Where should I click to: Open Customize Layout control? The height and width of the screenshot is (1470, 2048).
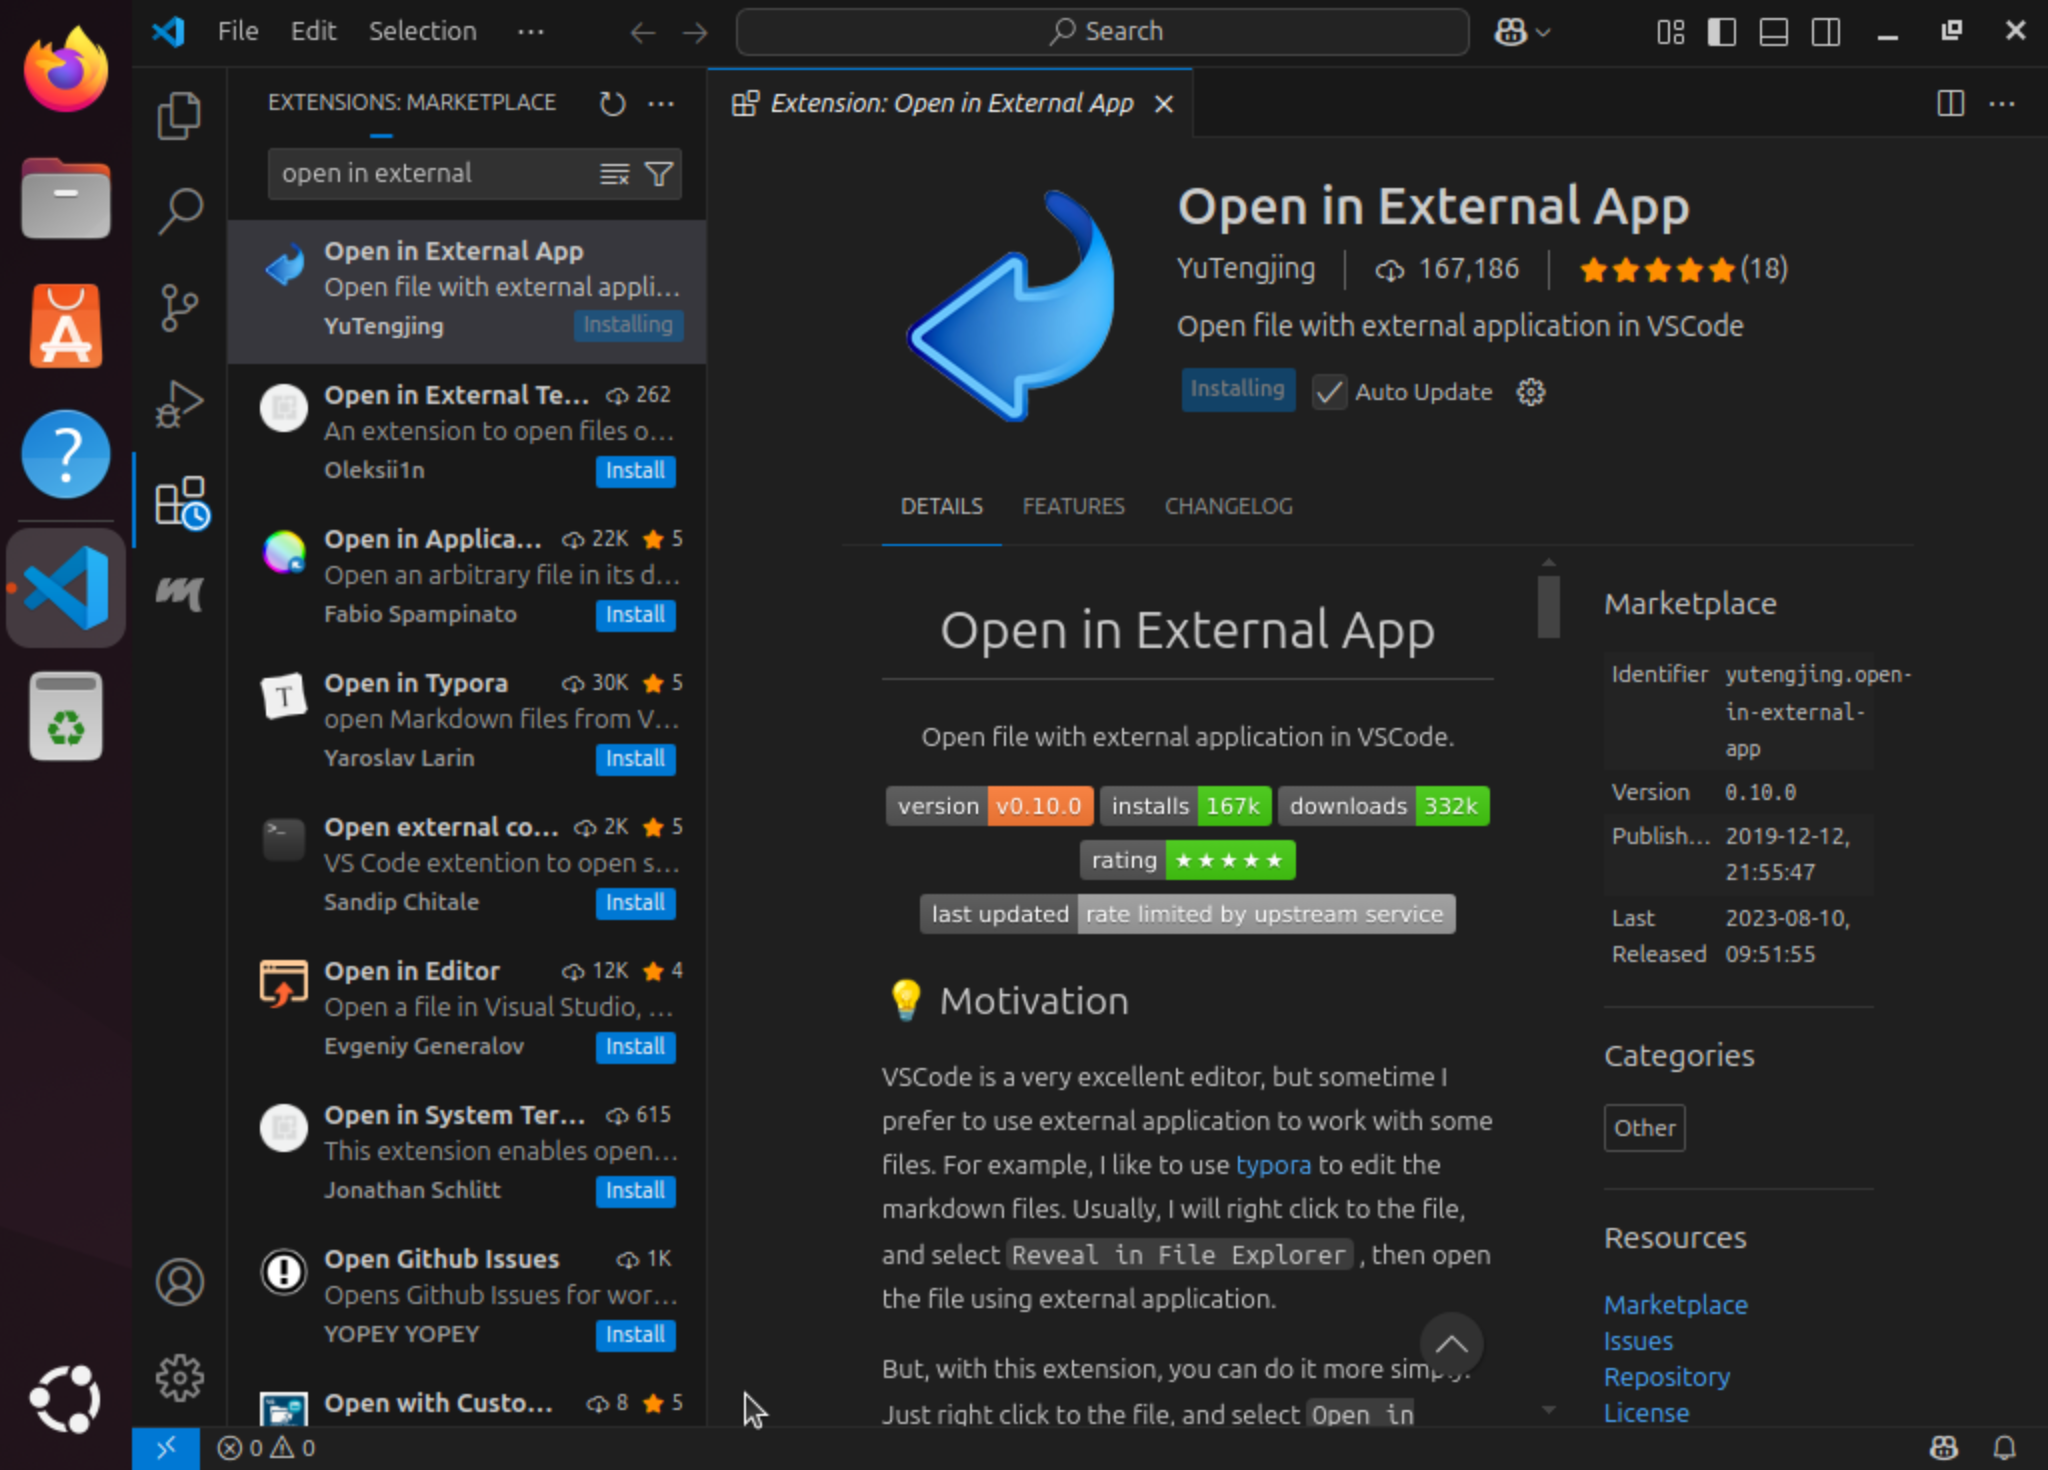[x=1670, y=32]
